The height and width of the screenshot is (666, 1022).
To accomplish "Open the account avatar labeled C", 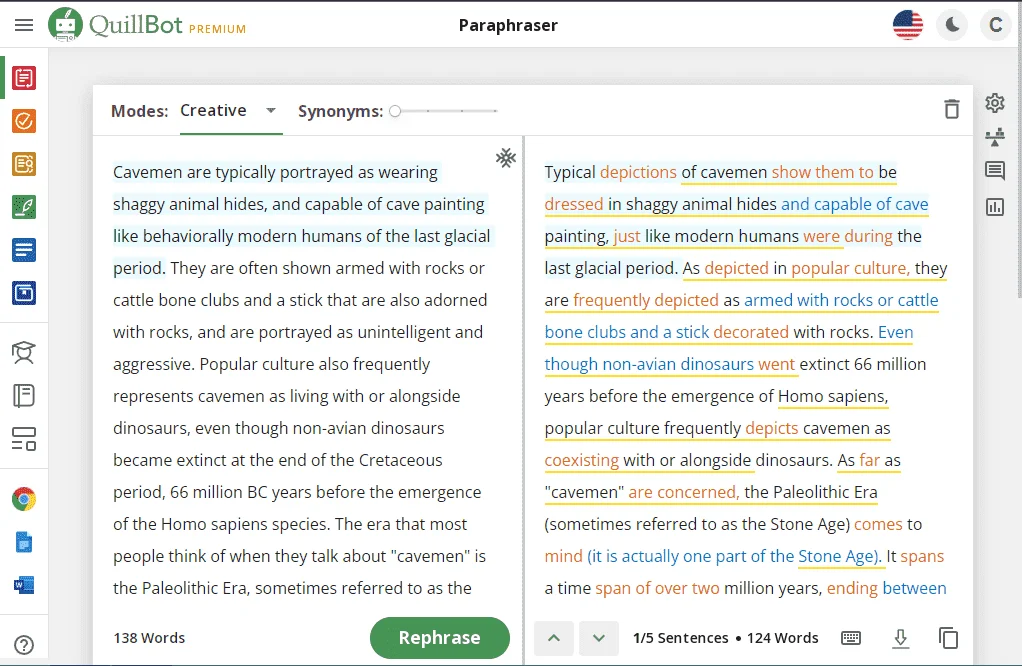I will coord(996,25).
